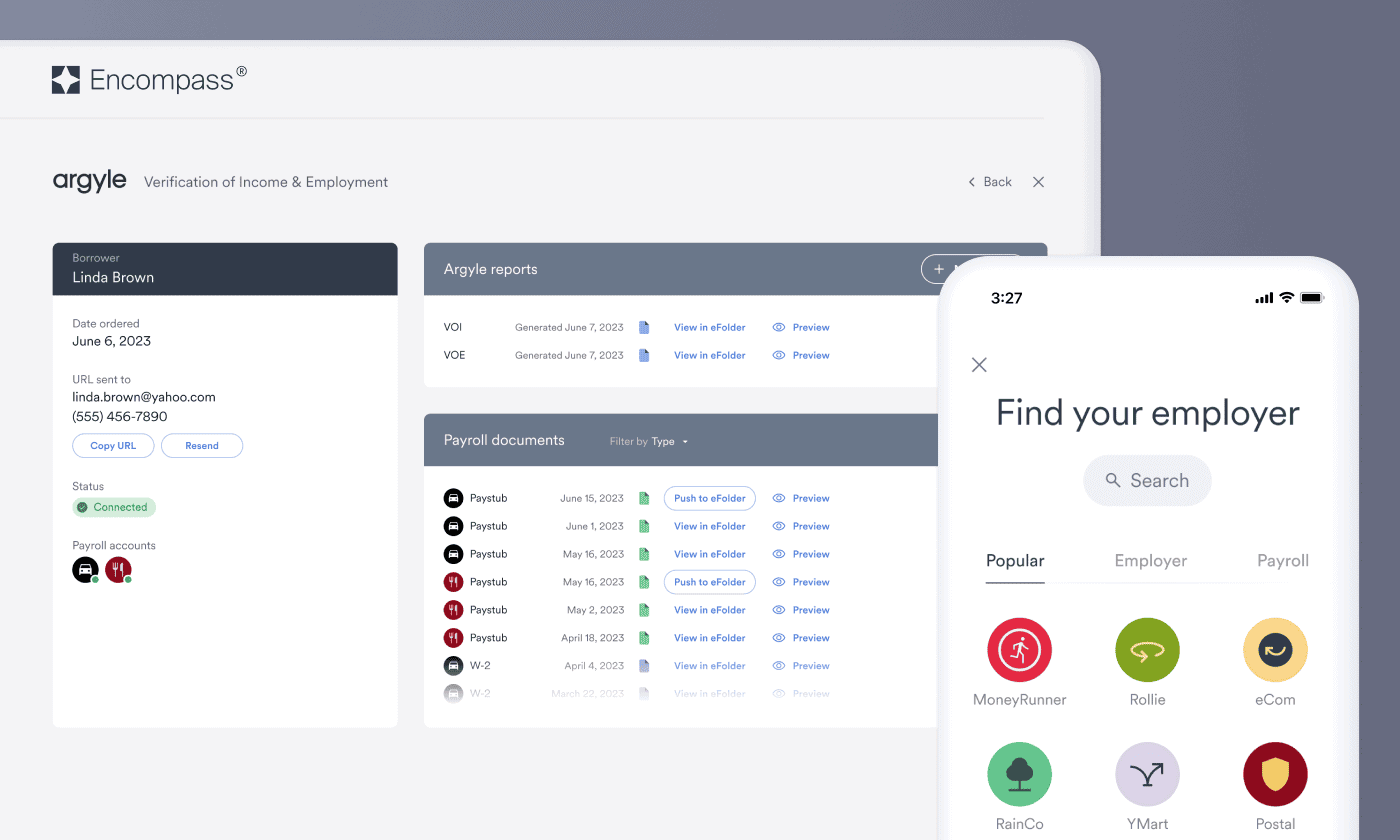The height and width of the screenshot is (840, 1400).
Task: Click the green Connected status check icon
Action: tap(83, 507)
